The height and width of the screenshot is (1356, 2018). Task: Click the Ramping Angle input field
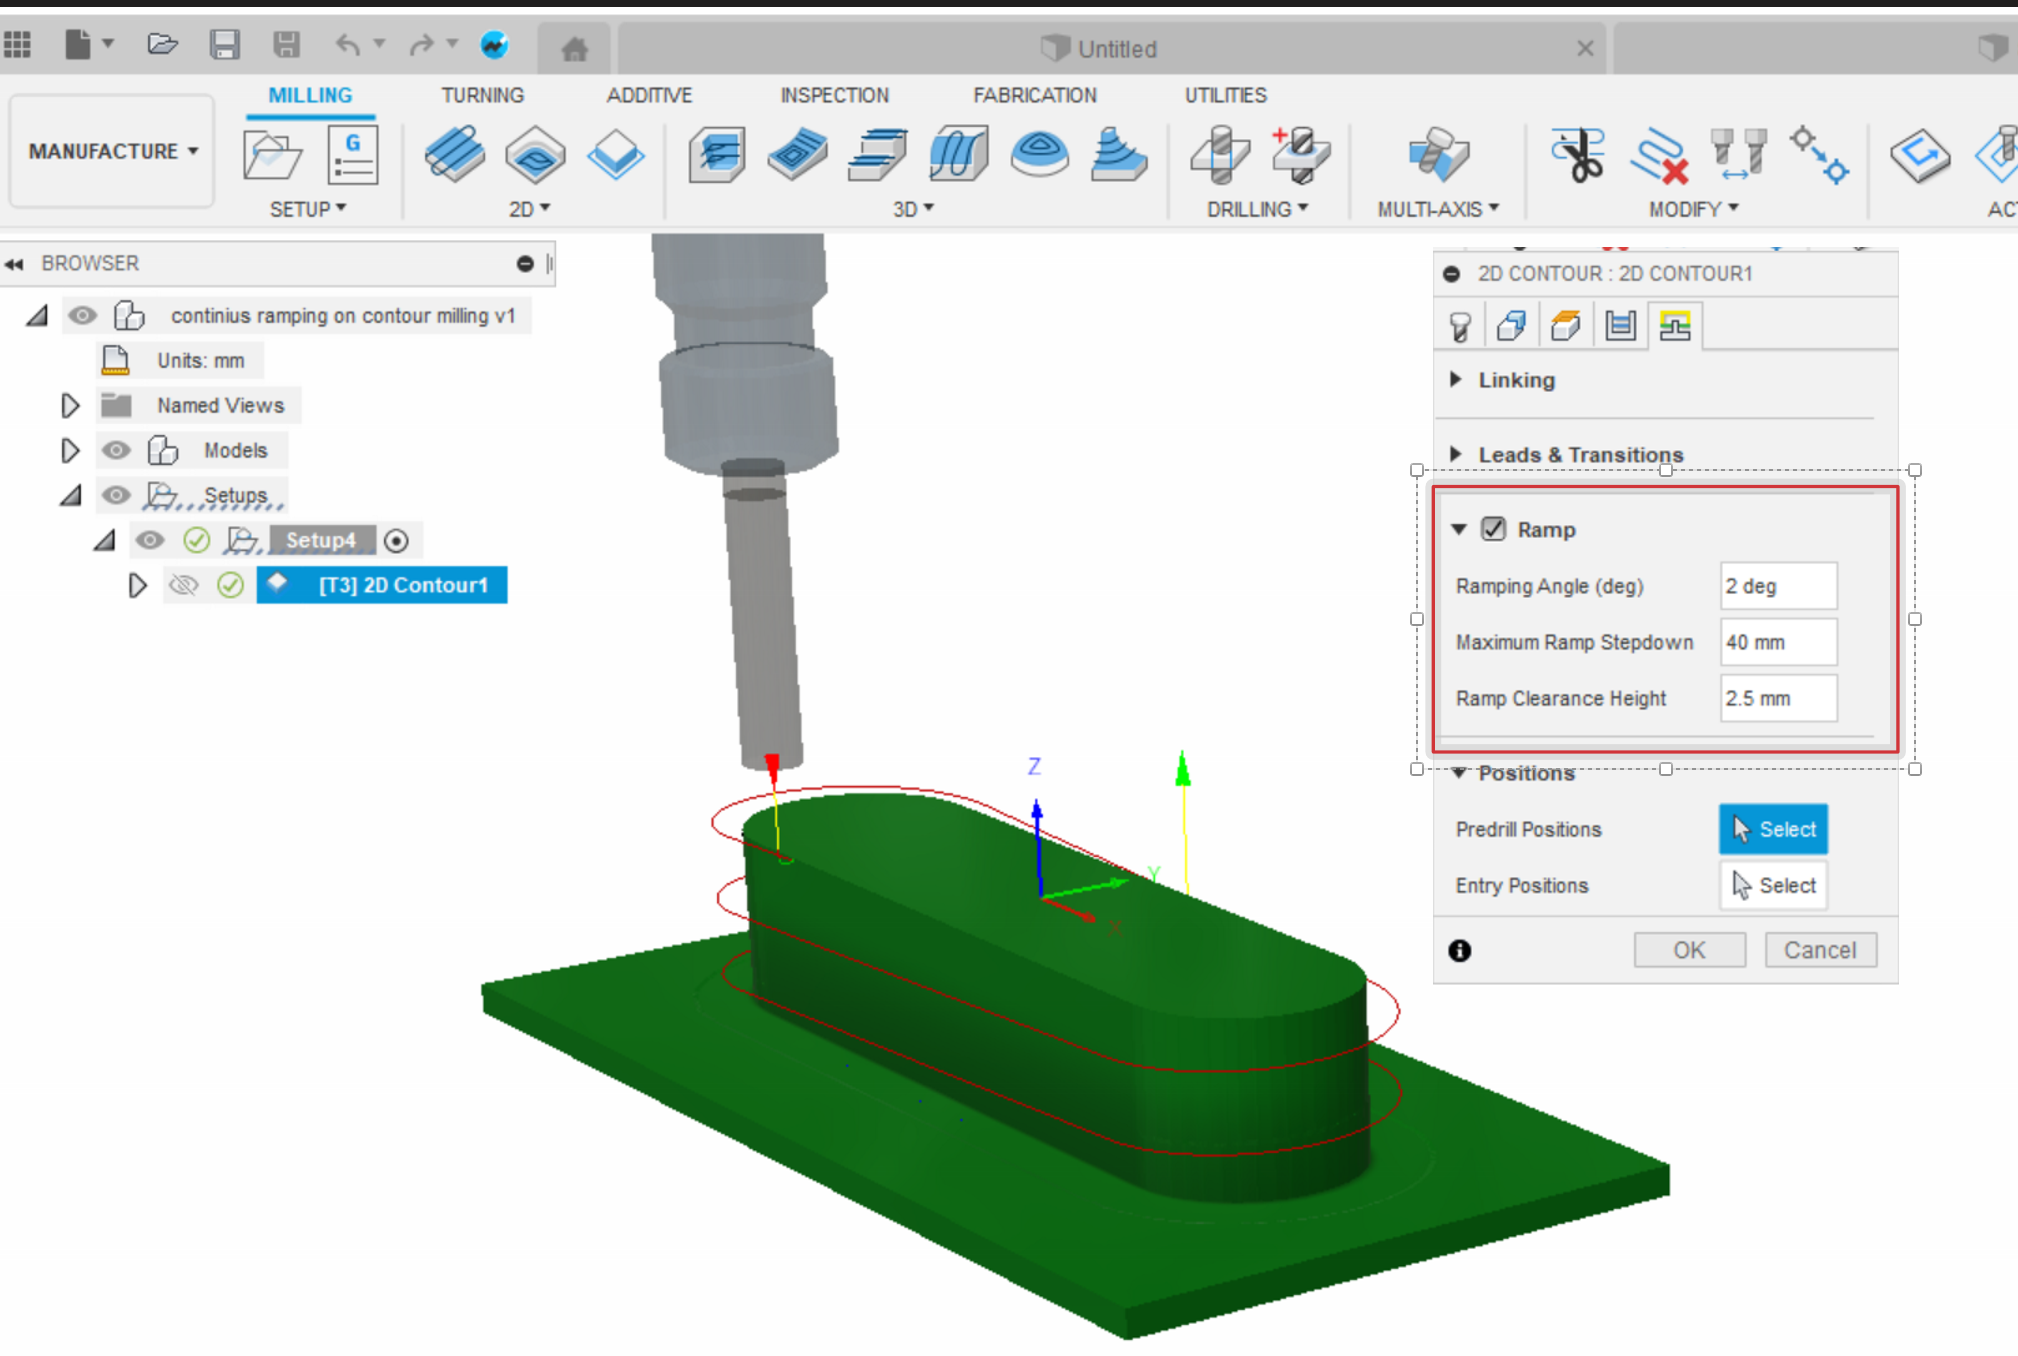point(1777,586)
